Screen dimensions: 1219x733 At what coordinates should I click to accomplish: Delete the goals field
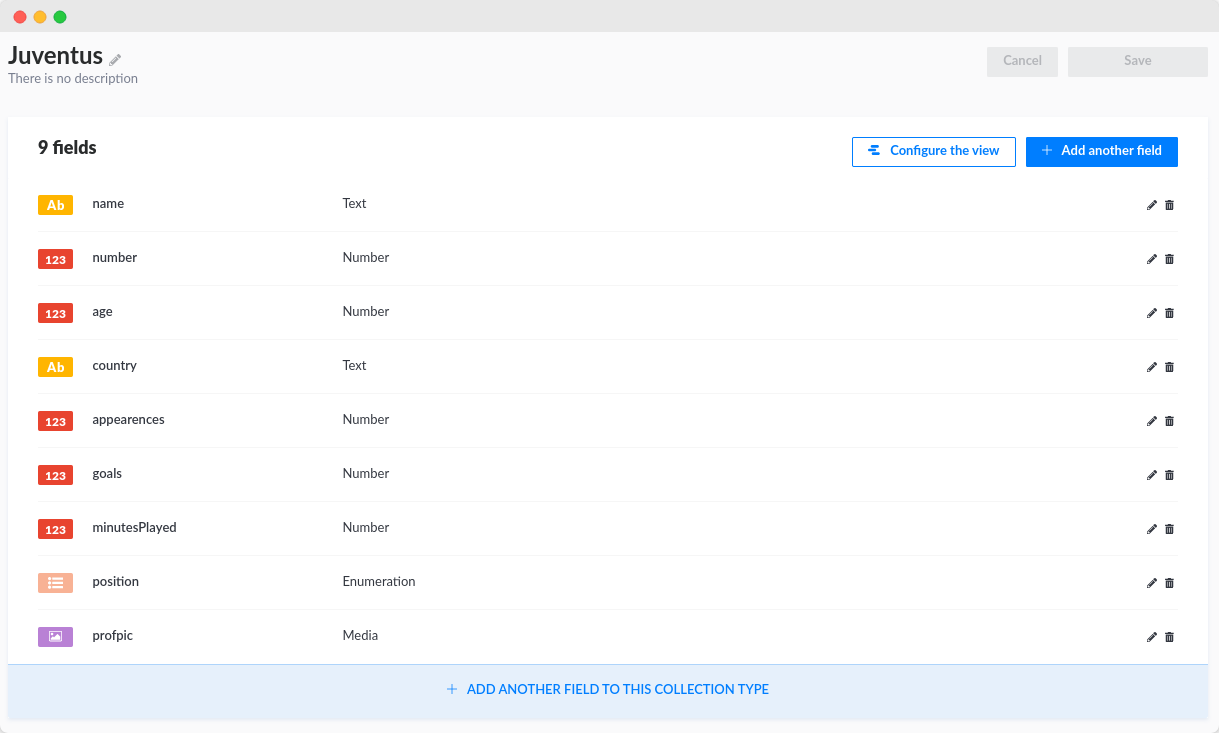[x=1170, y=475]
